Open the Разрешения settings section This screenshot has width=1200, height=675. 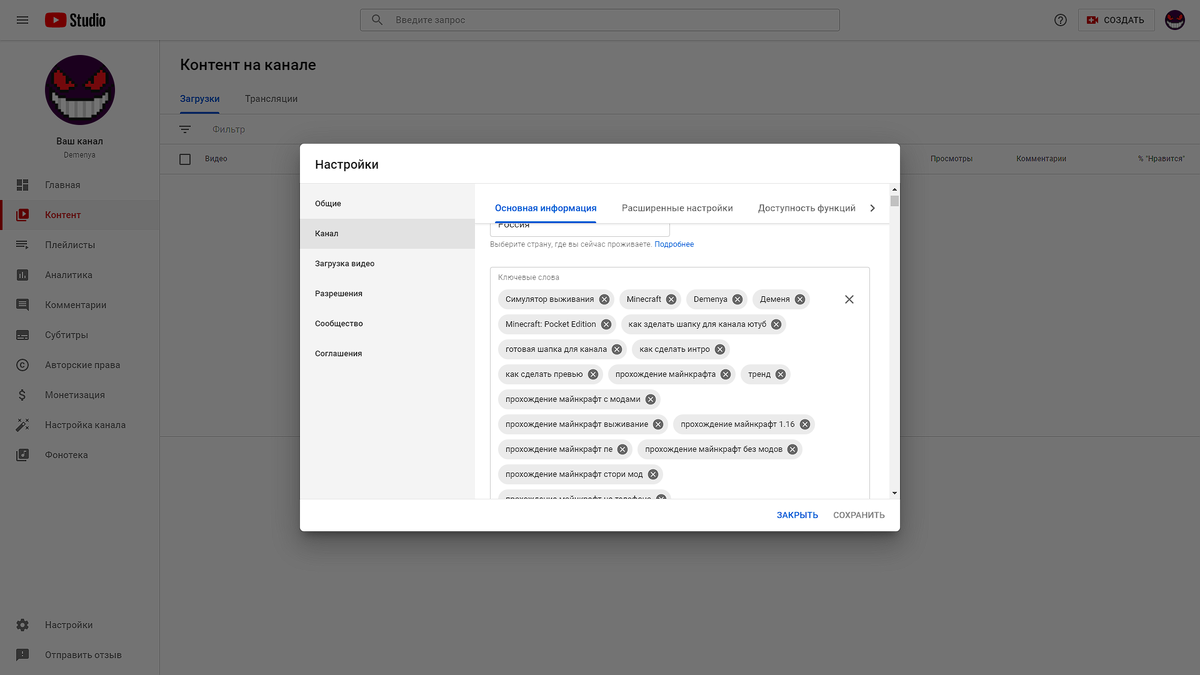[387, 293]
